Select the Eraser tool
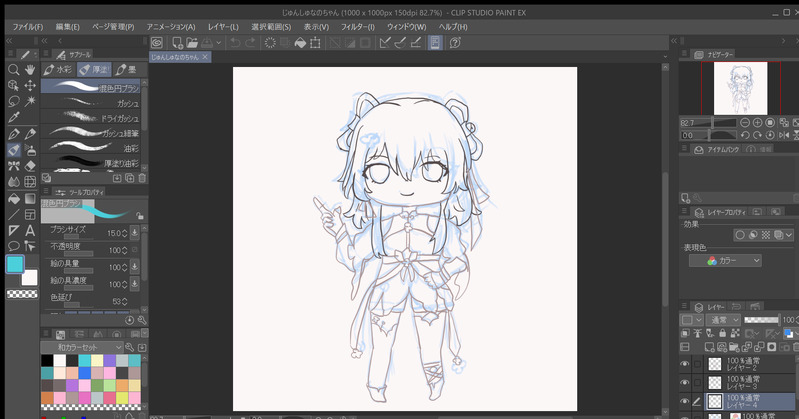Screen dimensions: 799x419 [x=30, y=166]
